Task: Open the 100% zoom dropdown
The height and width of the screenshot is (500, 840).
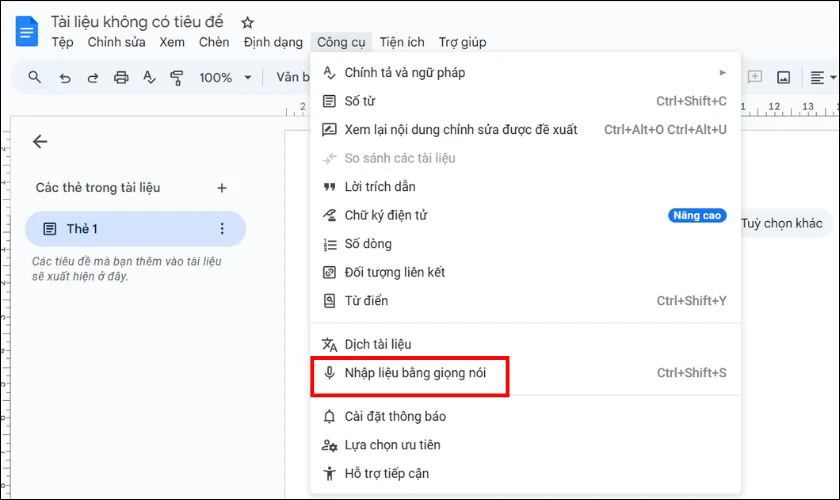Action: coord(225,78)
